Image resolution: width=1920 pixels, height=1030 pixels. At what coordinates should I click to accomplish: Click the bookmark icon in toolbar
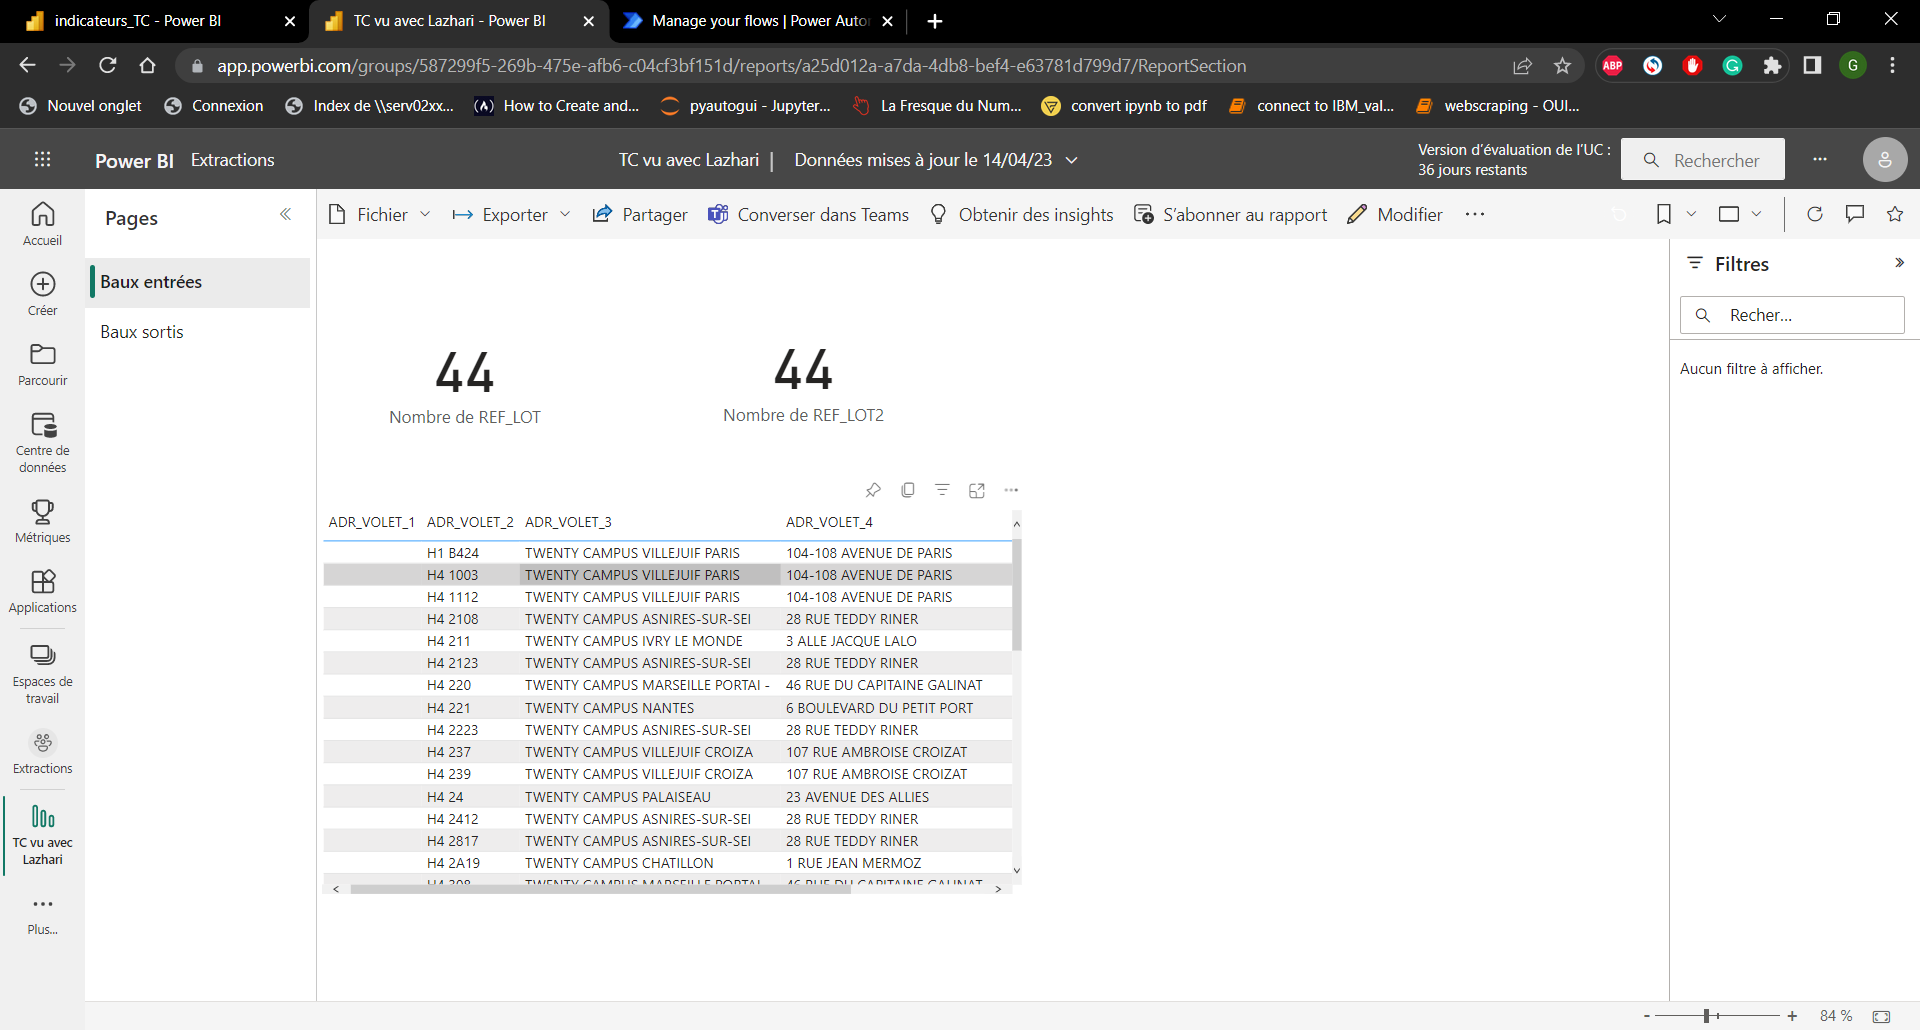[x=1664, y=214]
